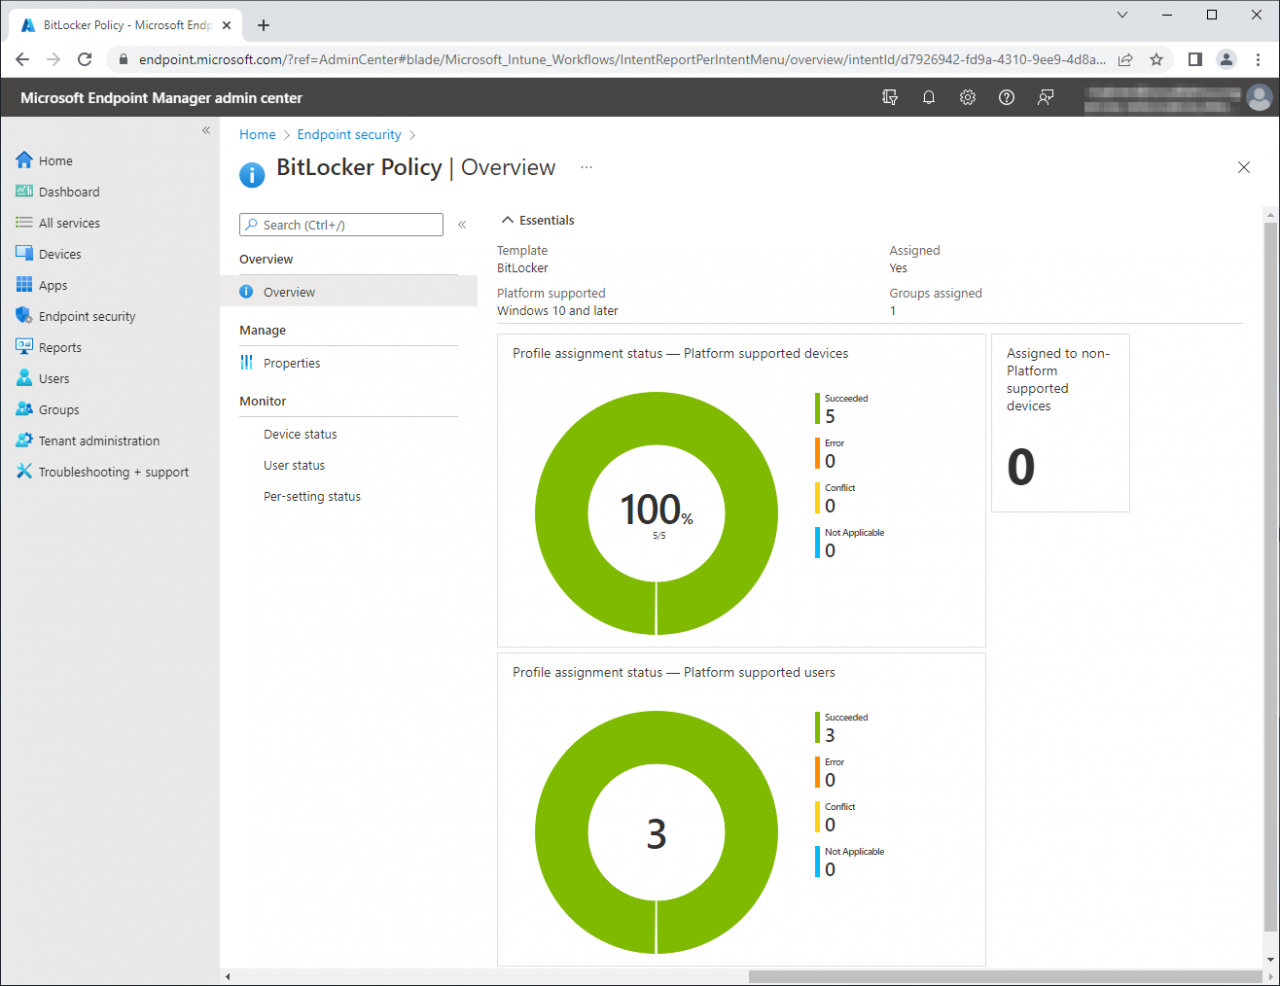Close the BitLocker Policy blade
The image size is (1280, 986).
coord(1243,167)
